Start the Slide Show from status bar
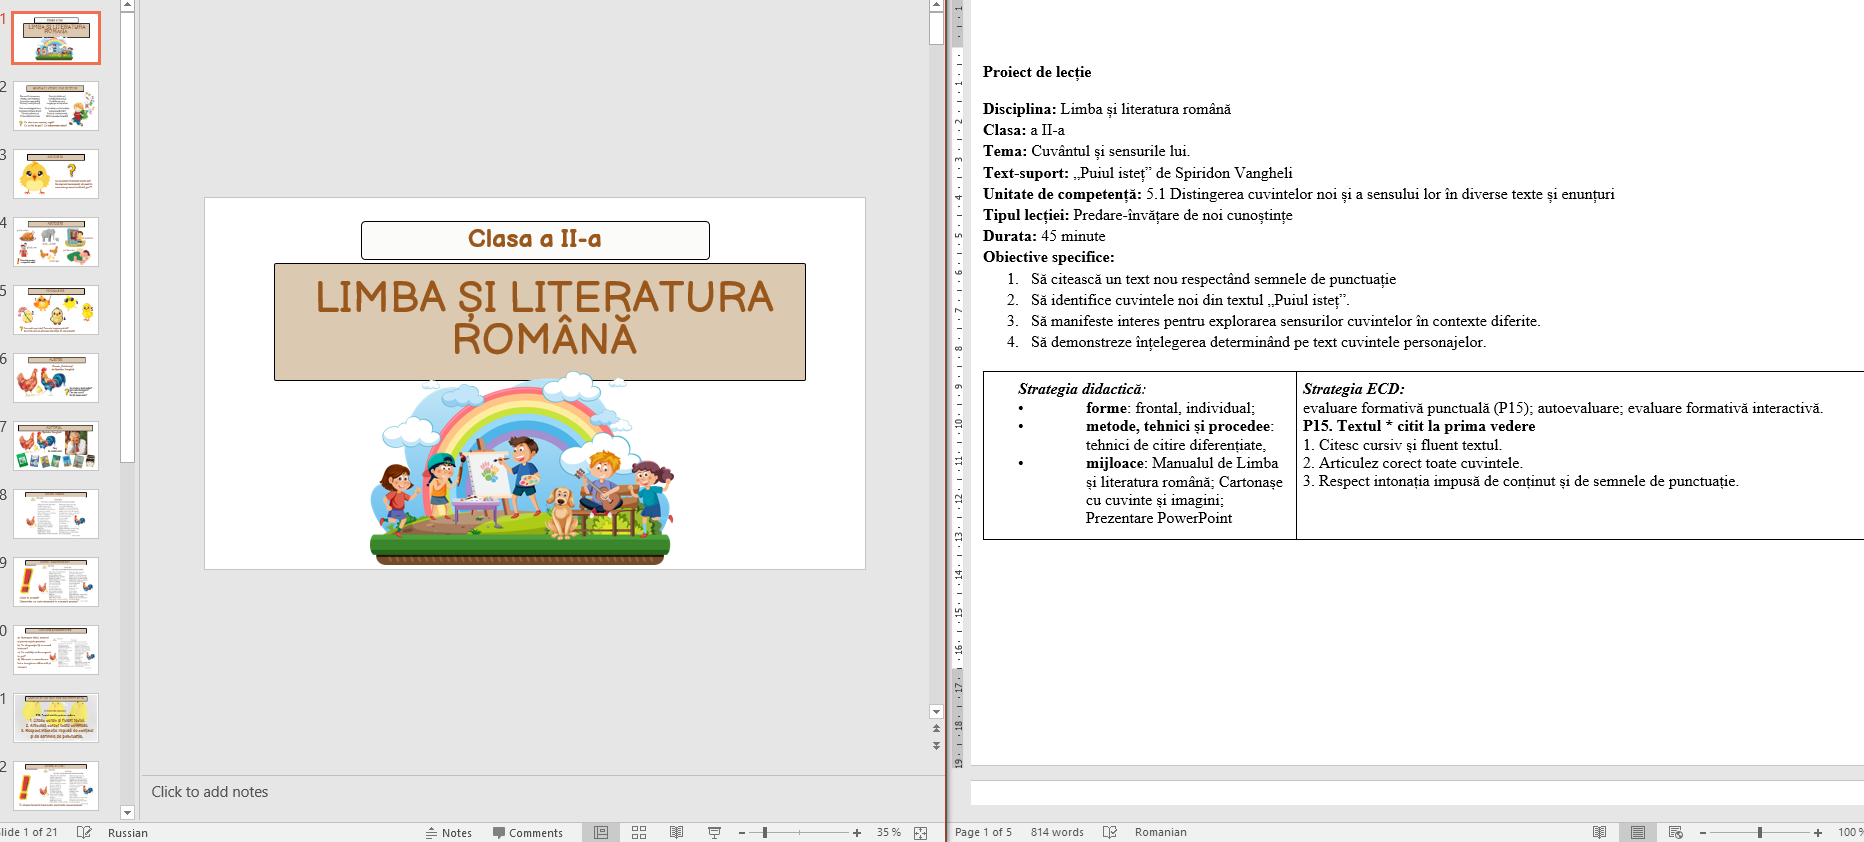The image size is (1864, 842). (714, 832)
